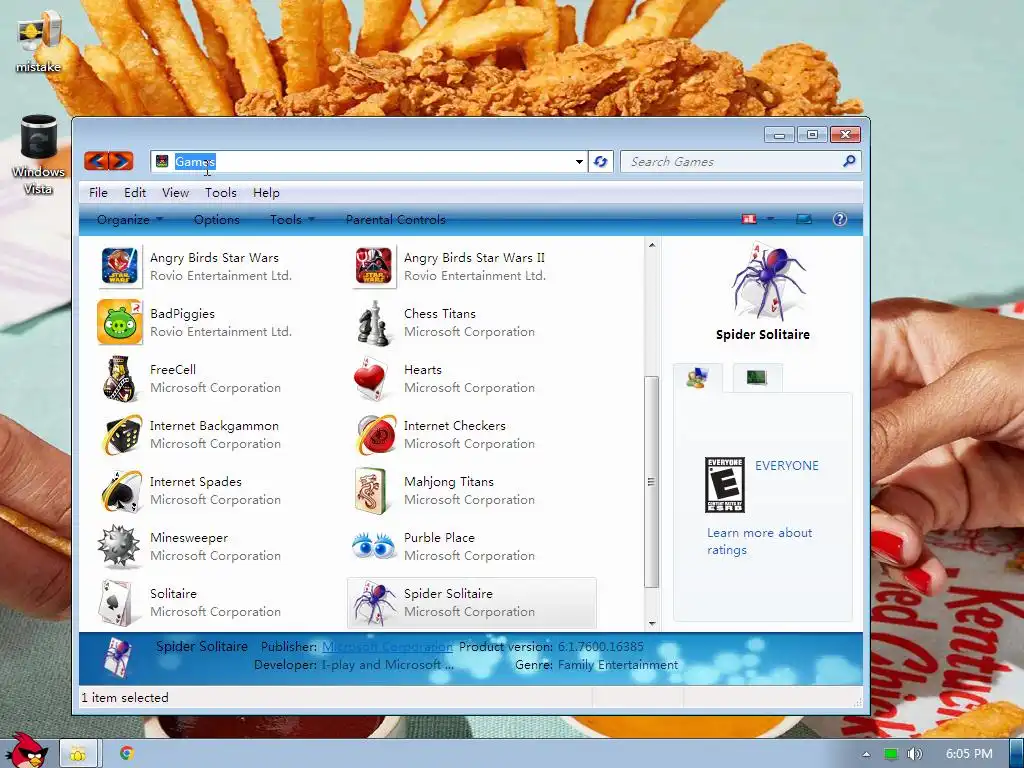Select the Hearts game icon
Viewport: 1024px width, 768px height.
pos(372,378)
